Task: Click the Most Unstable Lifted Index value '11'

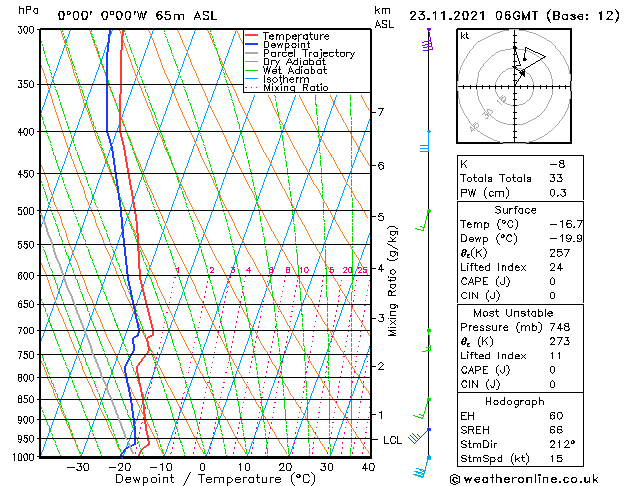Action: (x=556, y=356)
